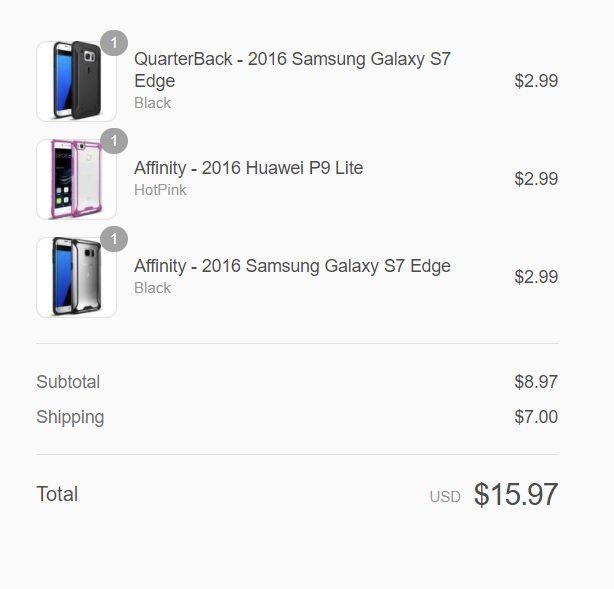Select the Affinity - 2016 Samsung Galaxy S7 Edge title

(x=292, y=266)
